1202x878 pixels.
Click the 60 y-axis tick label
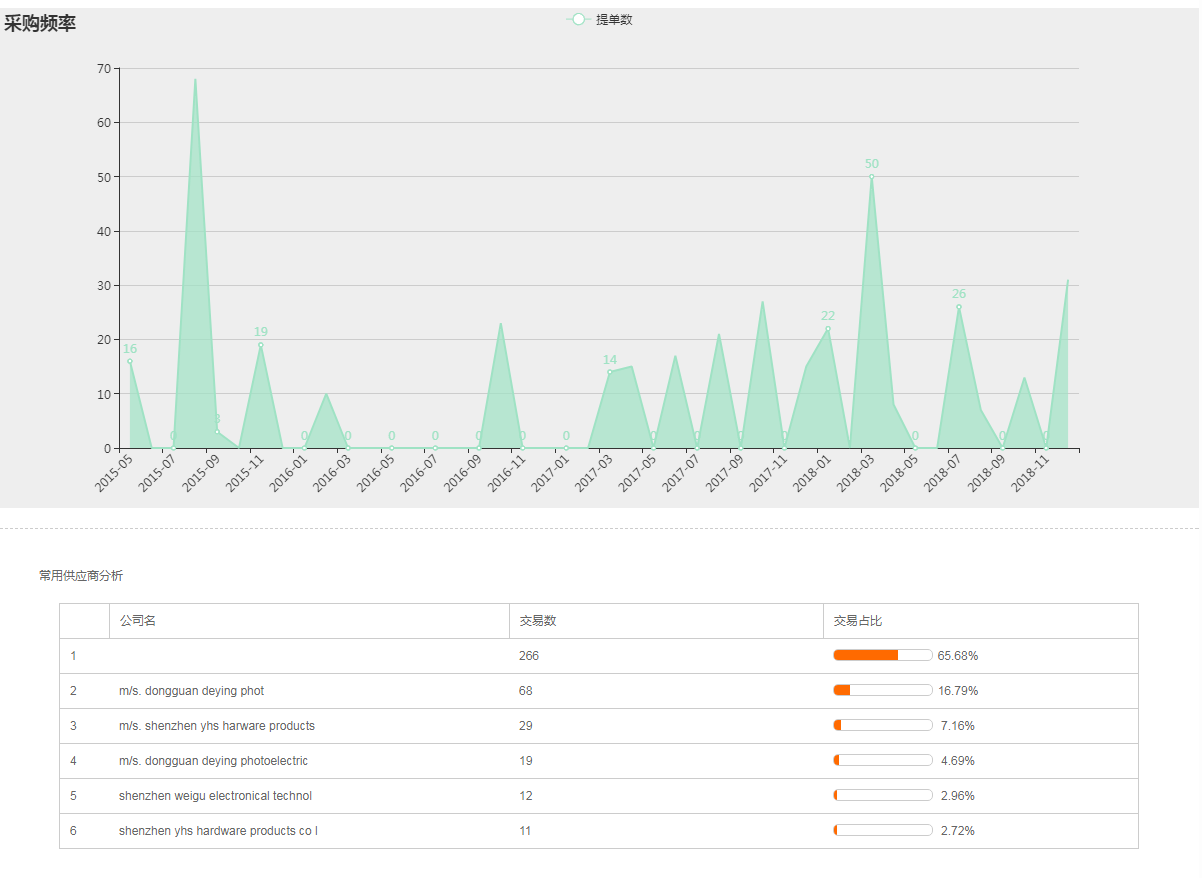(104, 123)
